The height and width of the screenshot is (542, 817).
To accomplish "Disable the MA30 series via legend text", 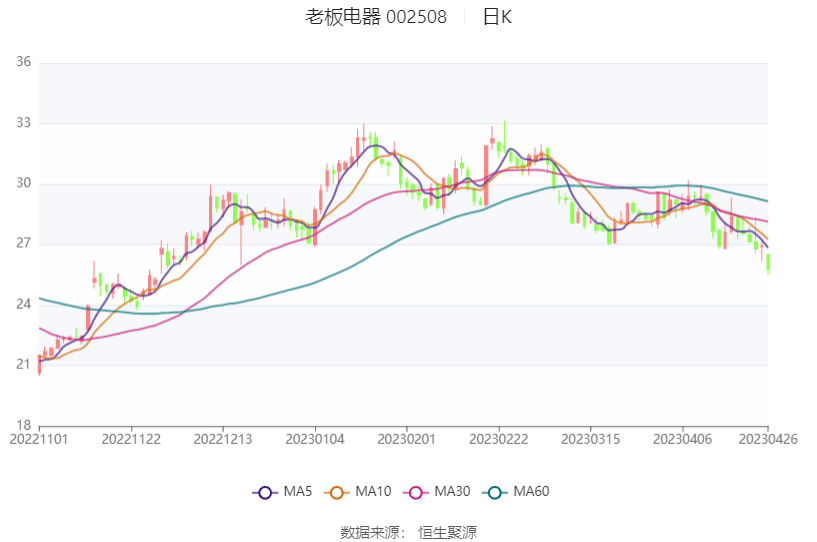I will point(452,492).
